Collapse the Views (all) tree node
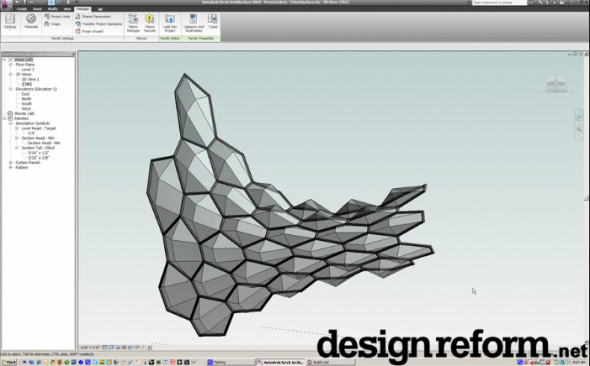The height and width of the screenshot is (366, 590). point(5,59)
